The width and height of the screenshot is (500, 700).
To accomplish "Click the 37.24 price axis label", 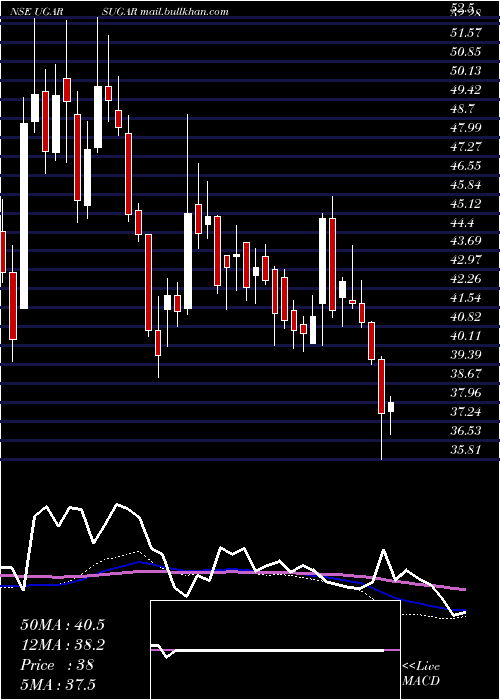I will [x=466, y=412].
